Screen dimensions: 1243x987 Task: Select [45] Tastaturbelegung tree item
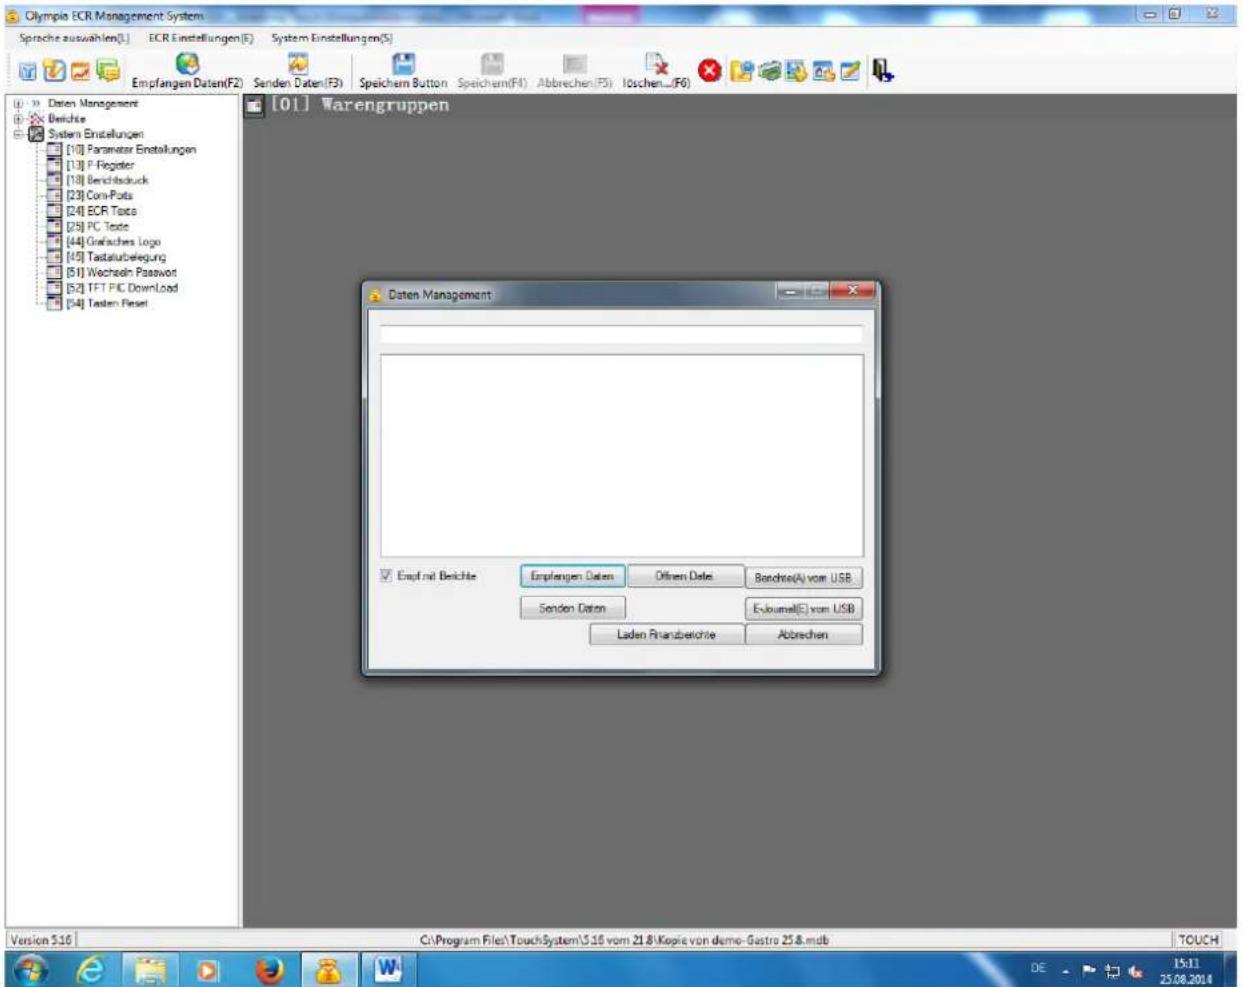click(x=116, y=257)
